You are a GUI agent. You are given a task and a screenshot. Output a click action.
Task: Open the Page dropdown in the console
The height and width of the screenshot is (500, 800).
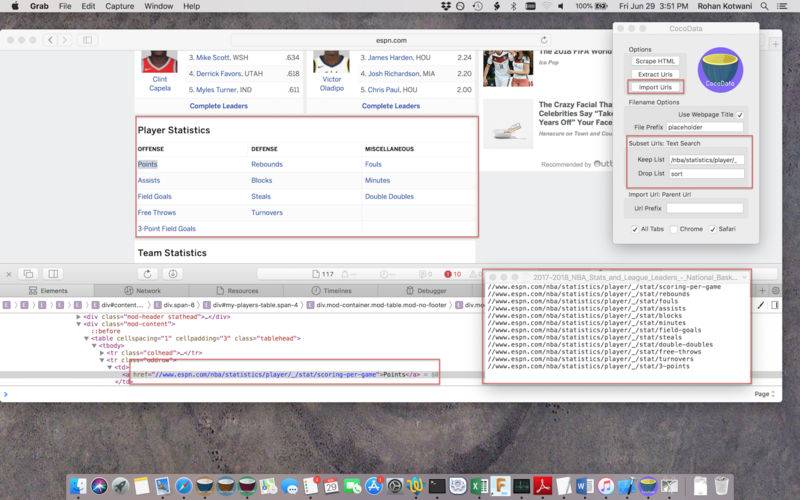pyautogui.click(x=764, y=394)
